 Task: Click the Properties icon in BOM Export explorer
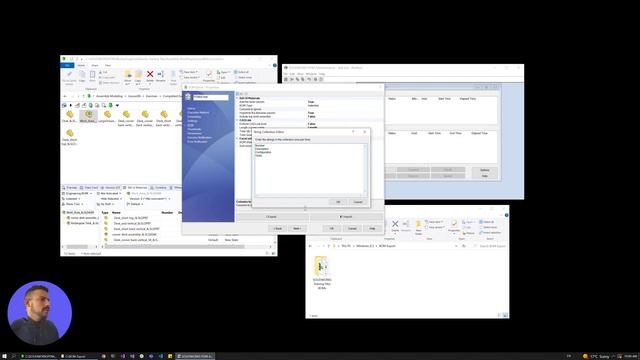tap(454, 225)
